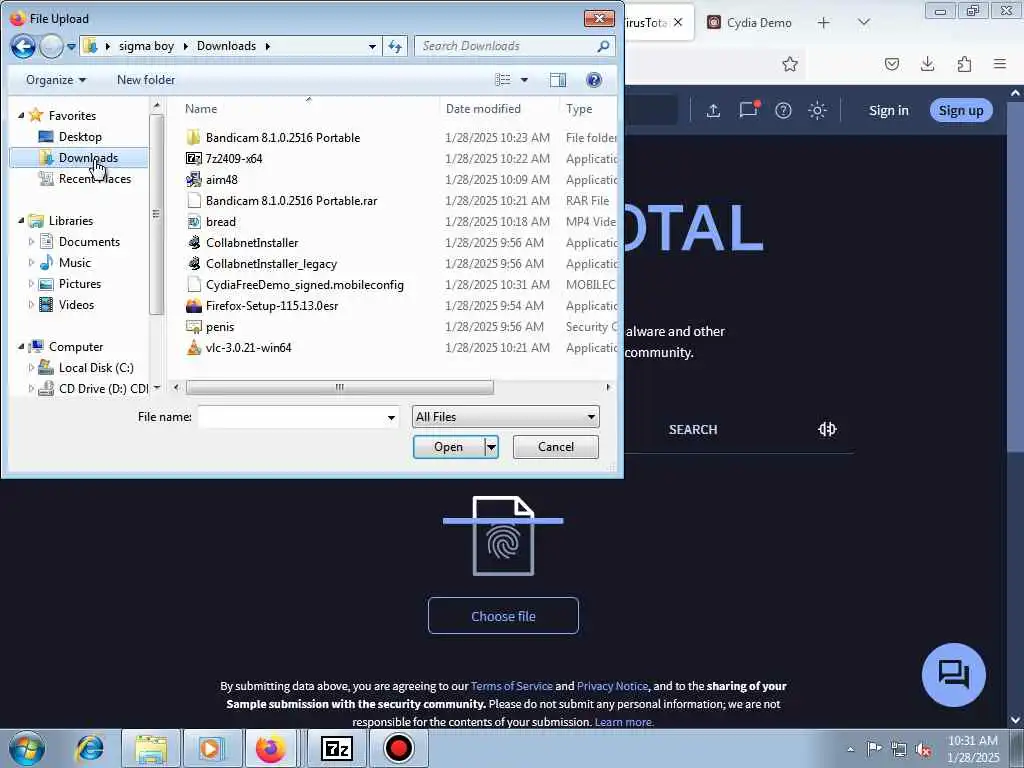Open the 7-Zip taskbar icon
1024x768 pixels.
tap(338, 748)
